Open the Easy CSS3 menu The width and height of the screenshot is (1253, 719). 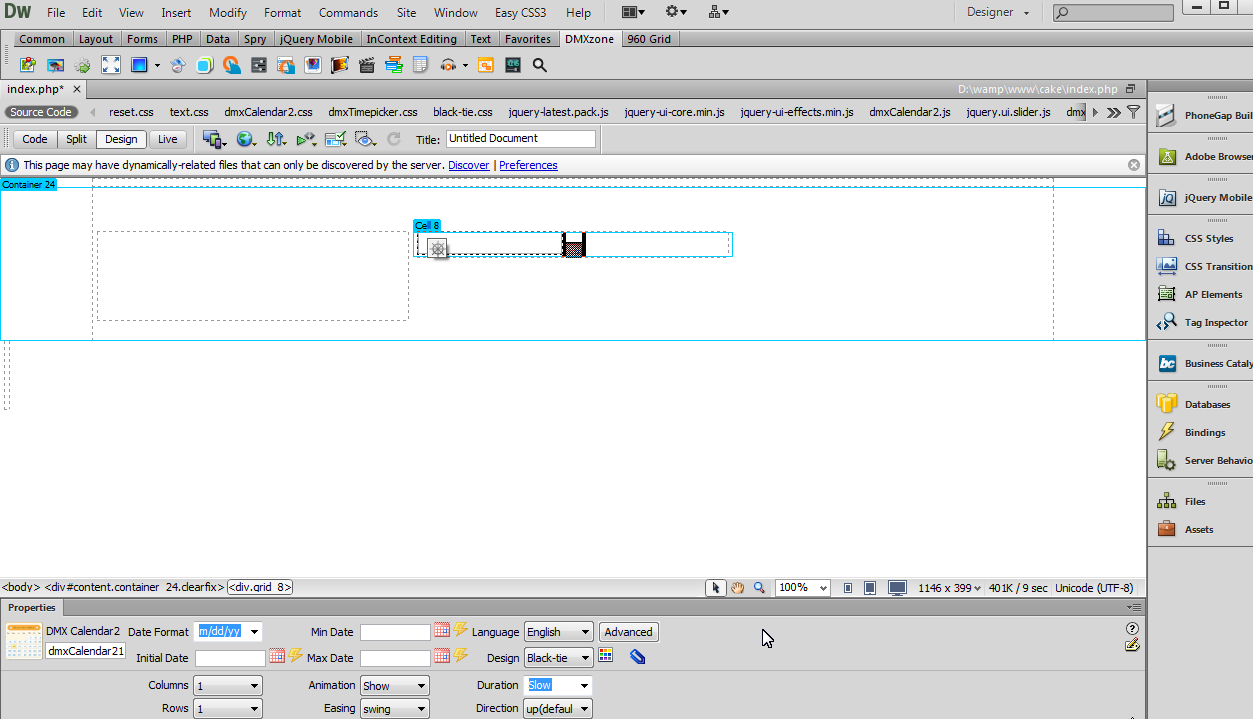(520, 13)
